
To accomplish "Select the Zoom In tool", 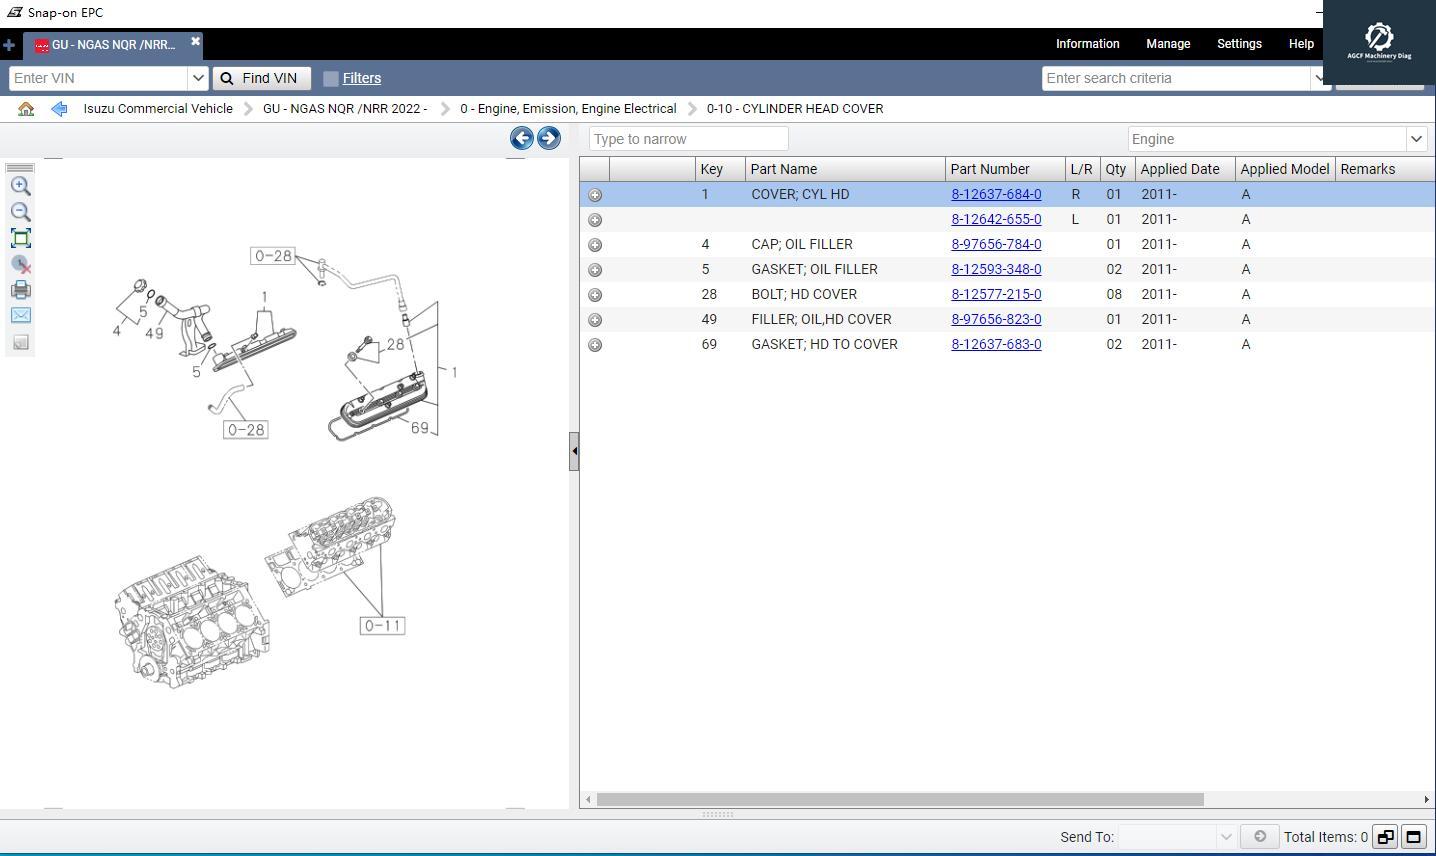I will 20,185.
